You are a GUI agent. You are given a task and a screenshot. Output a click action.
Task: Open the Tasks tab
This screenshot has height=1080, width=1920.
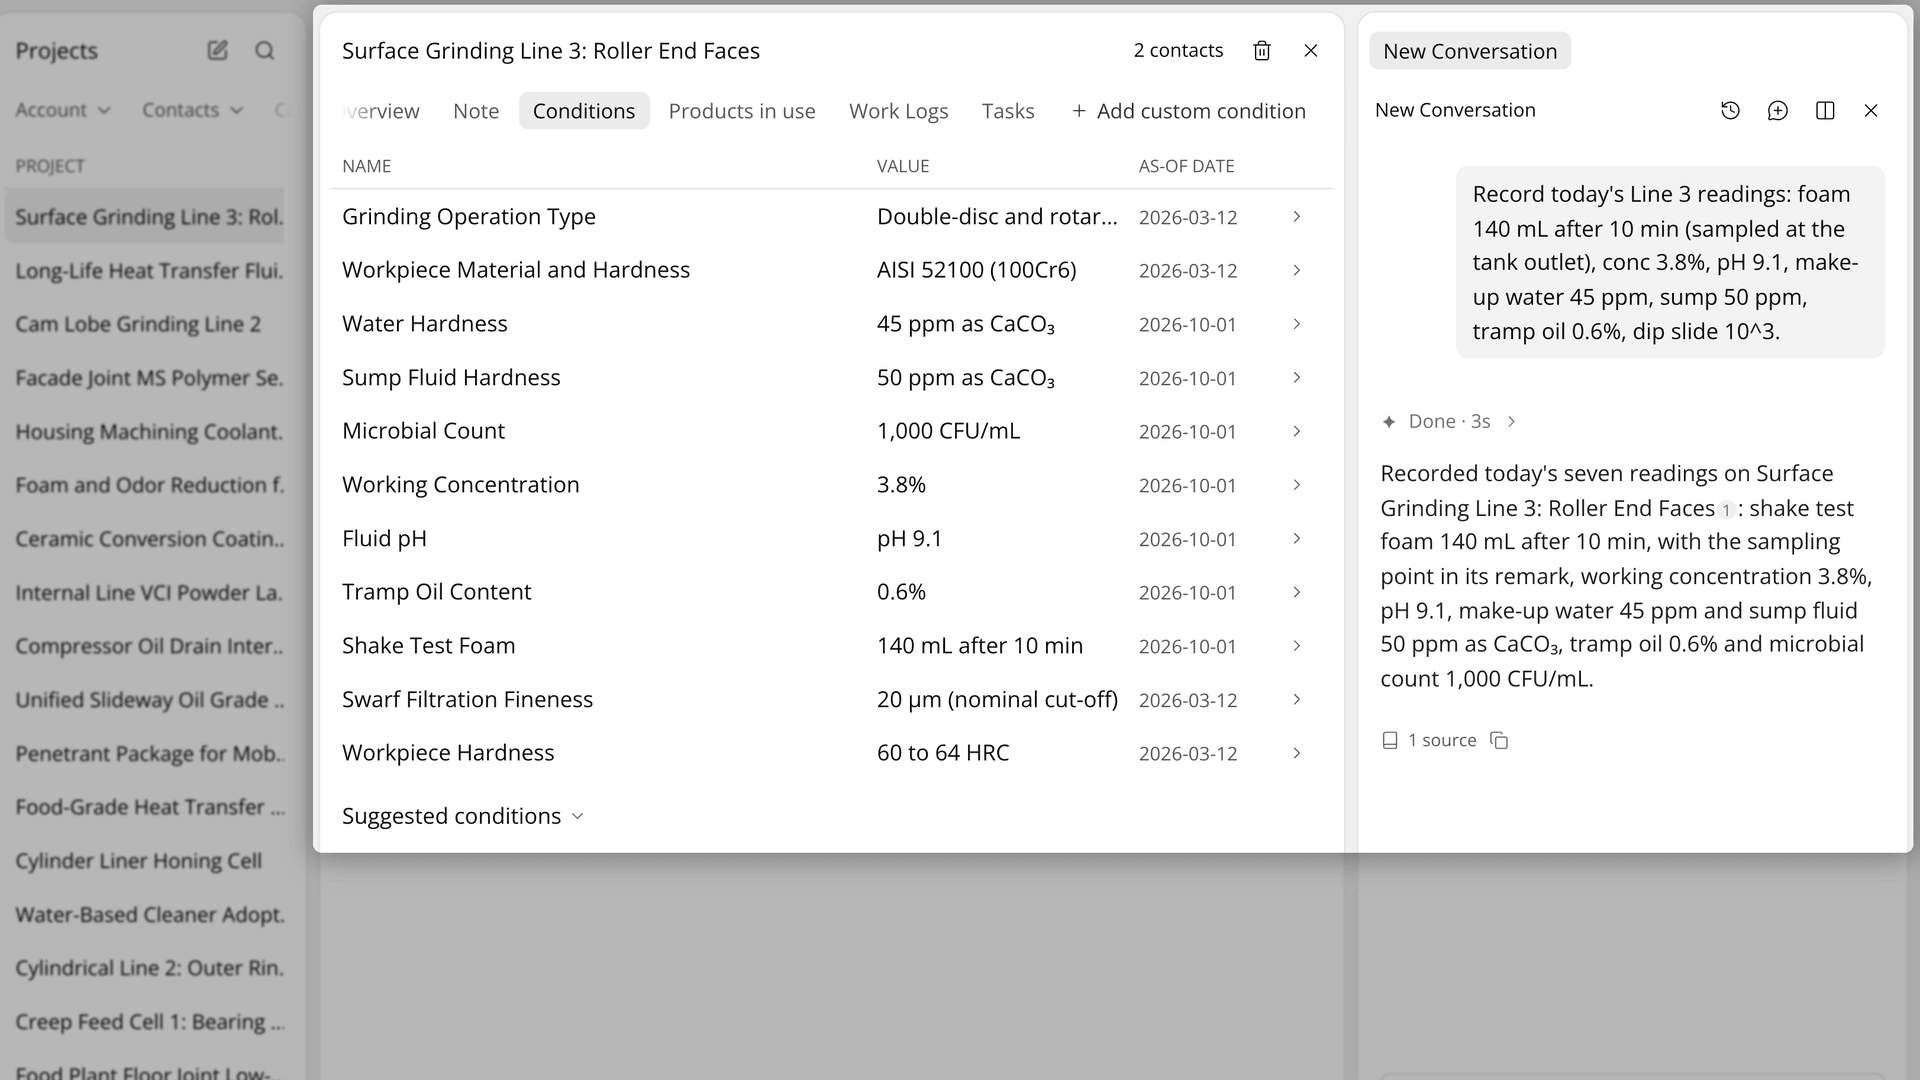(x=1008, y=111)
